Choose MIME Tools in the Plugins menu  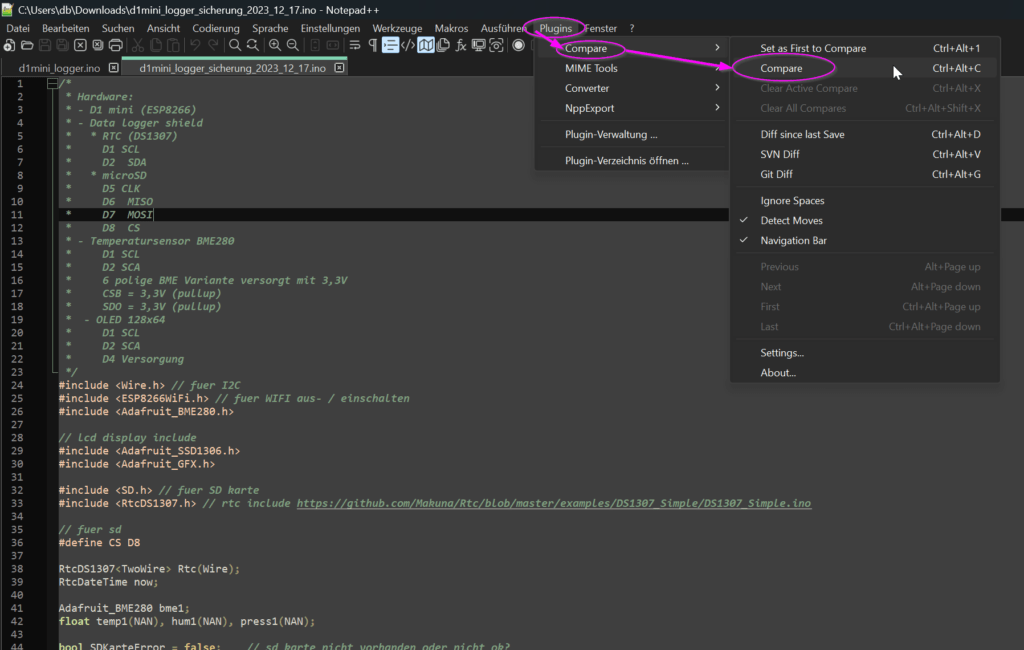(x=632, y=68)
